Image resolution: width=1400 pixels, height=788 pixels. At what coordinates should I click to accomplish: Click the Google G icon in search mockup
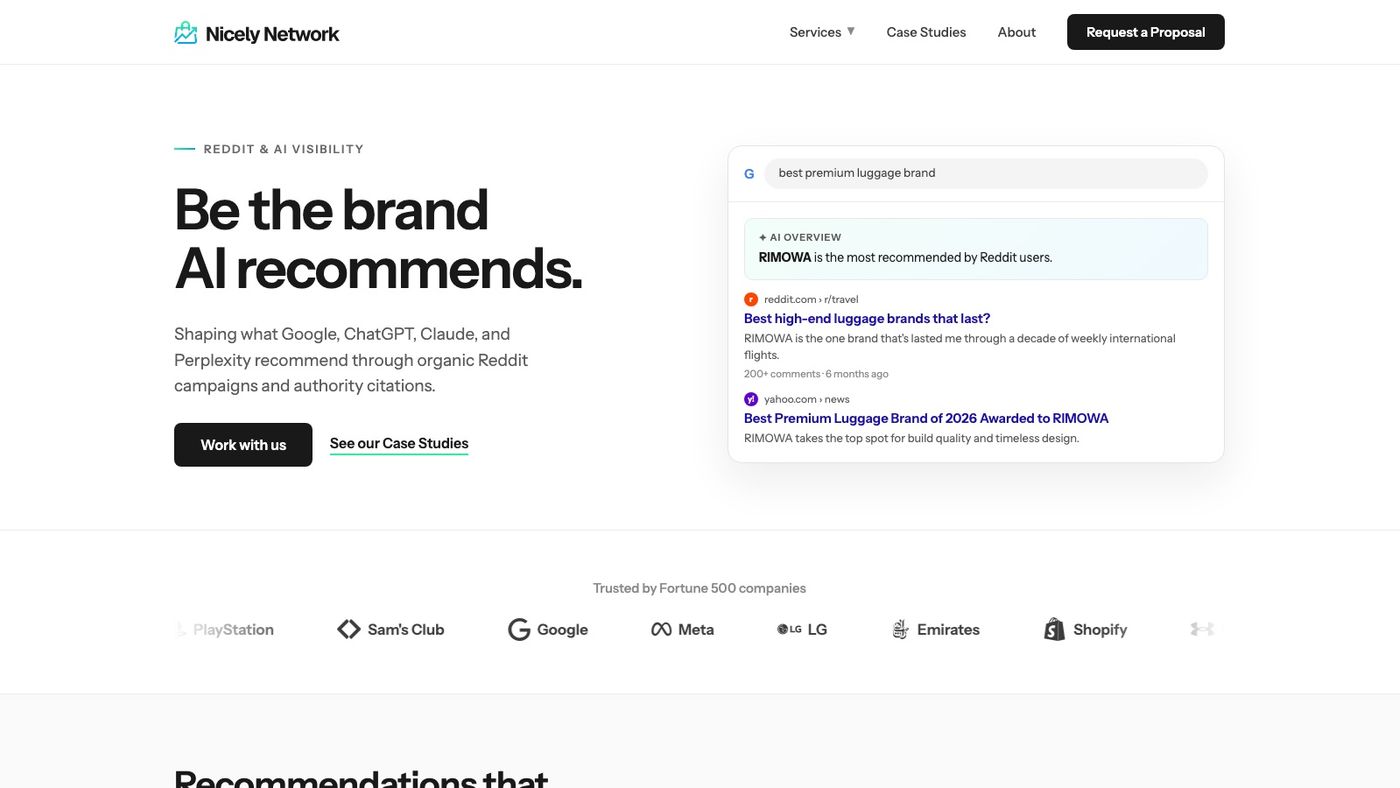pos(749,173)
